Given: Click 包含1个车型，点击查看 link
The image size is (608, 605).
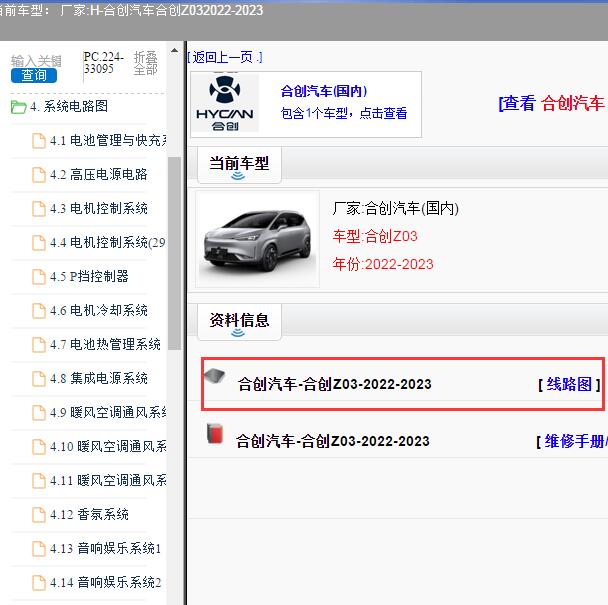Looking at the screenshot, I should pyautogui.click(x=344, y=113).
